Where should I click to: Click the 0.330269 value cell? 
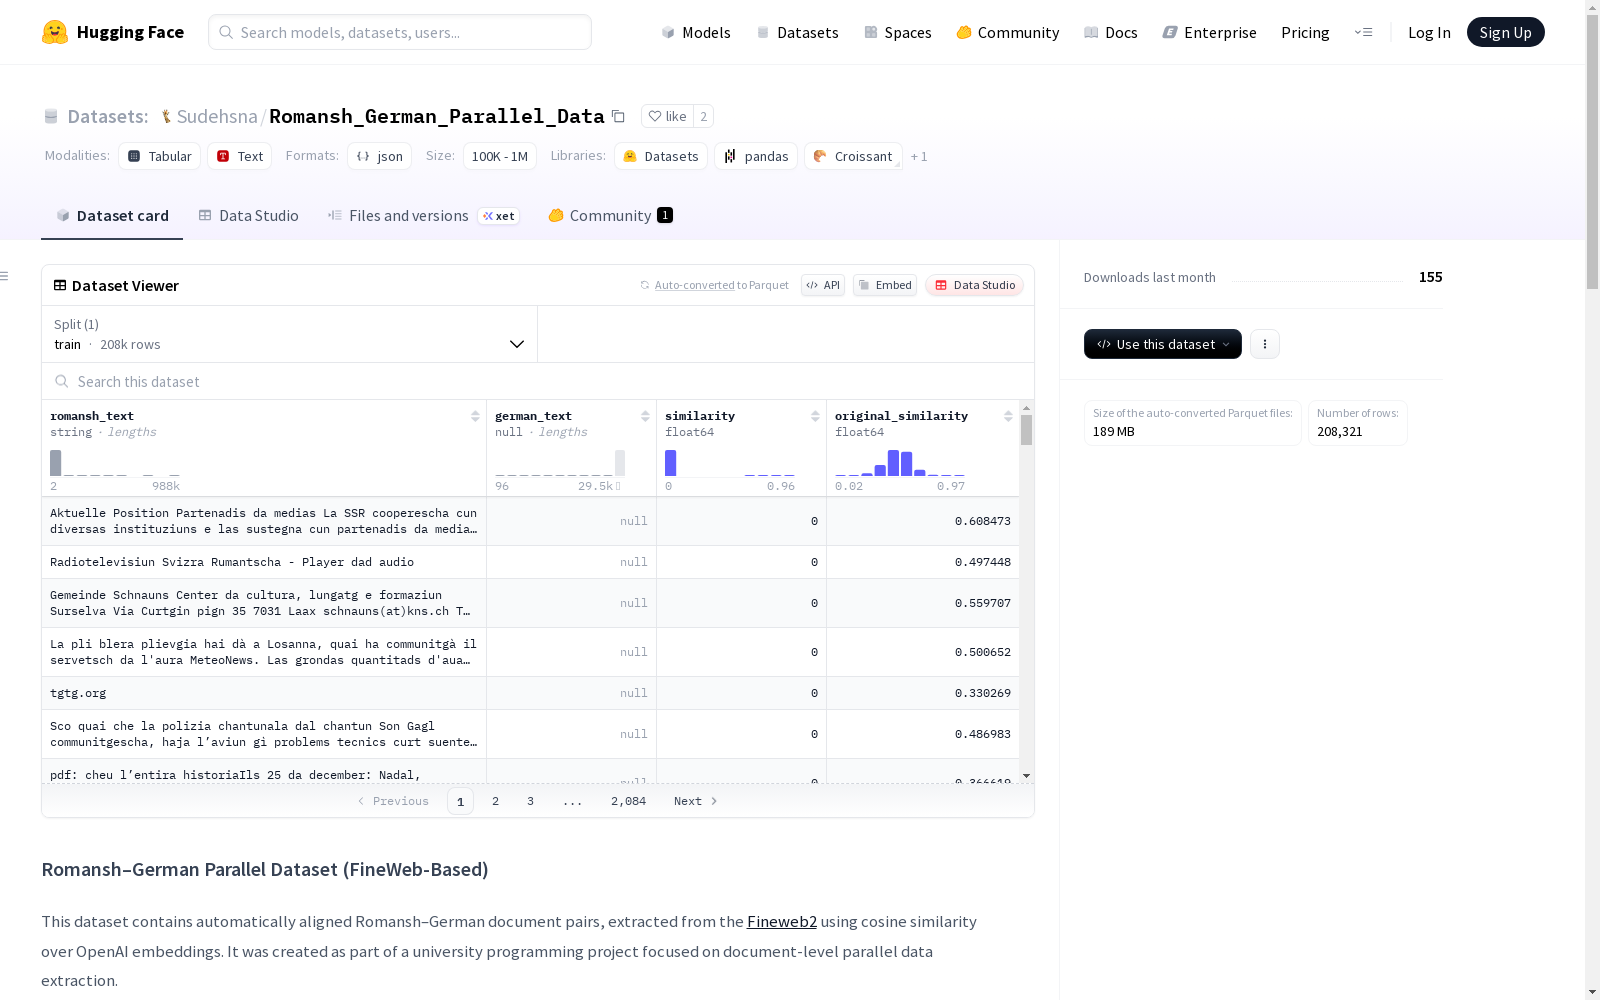point(923,693)
